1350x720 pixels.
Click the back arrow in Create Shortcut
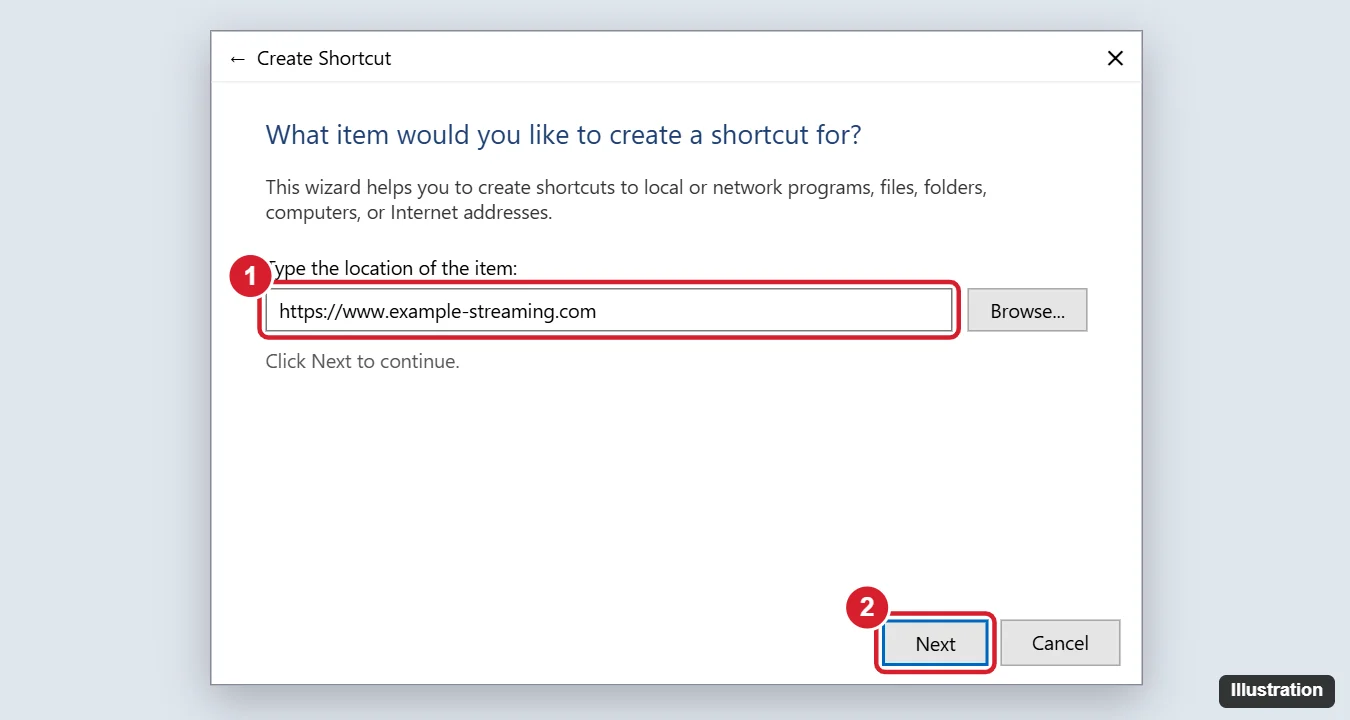(x=237, y=59)
